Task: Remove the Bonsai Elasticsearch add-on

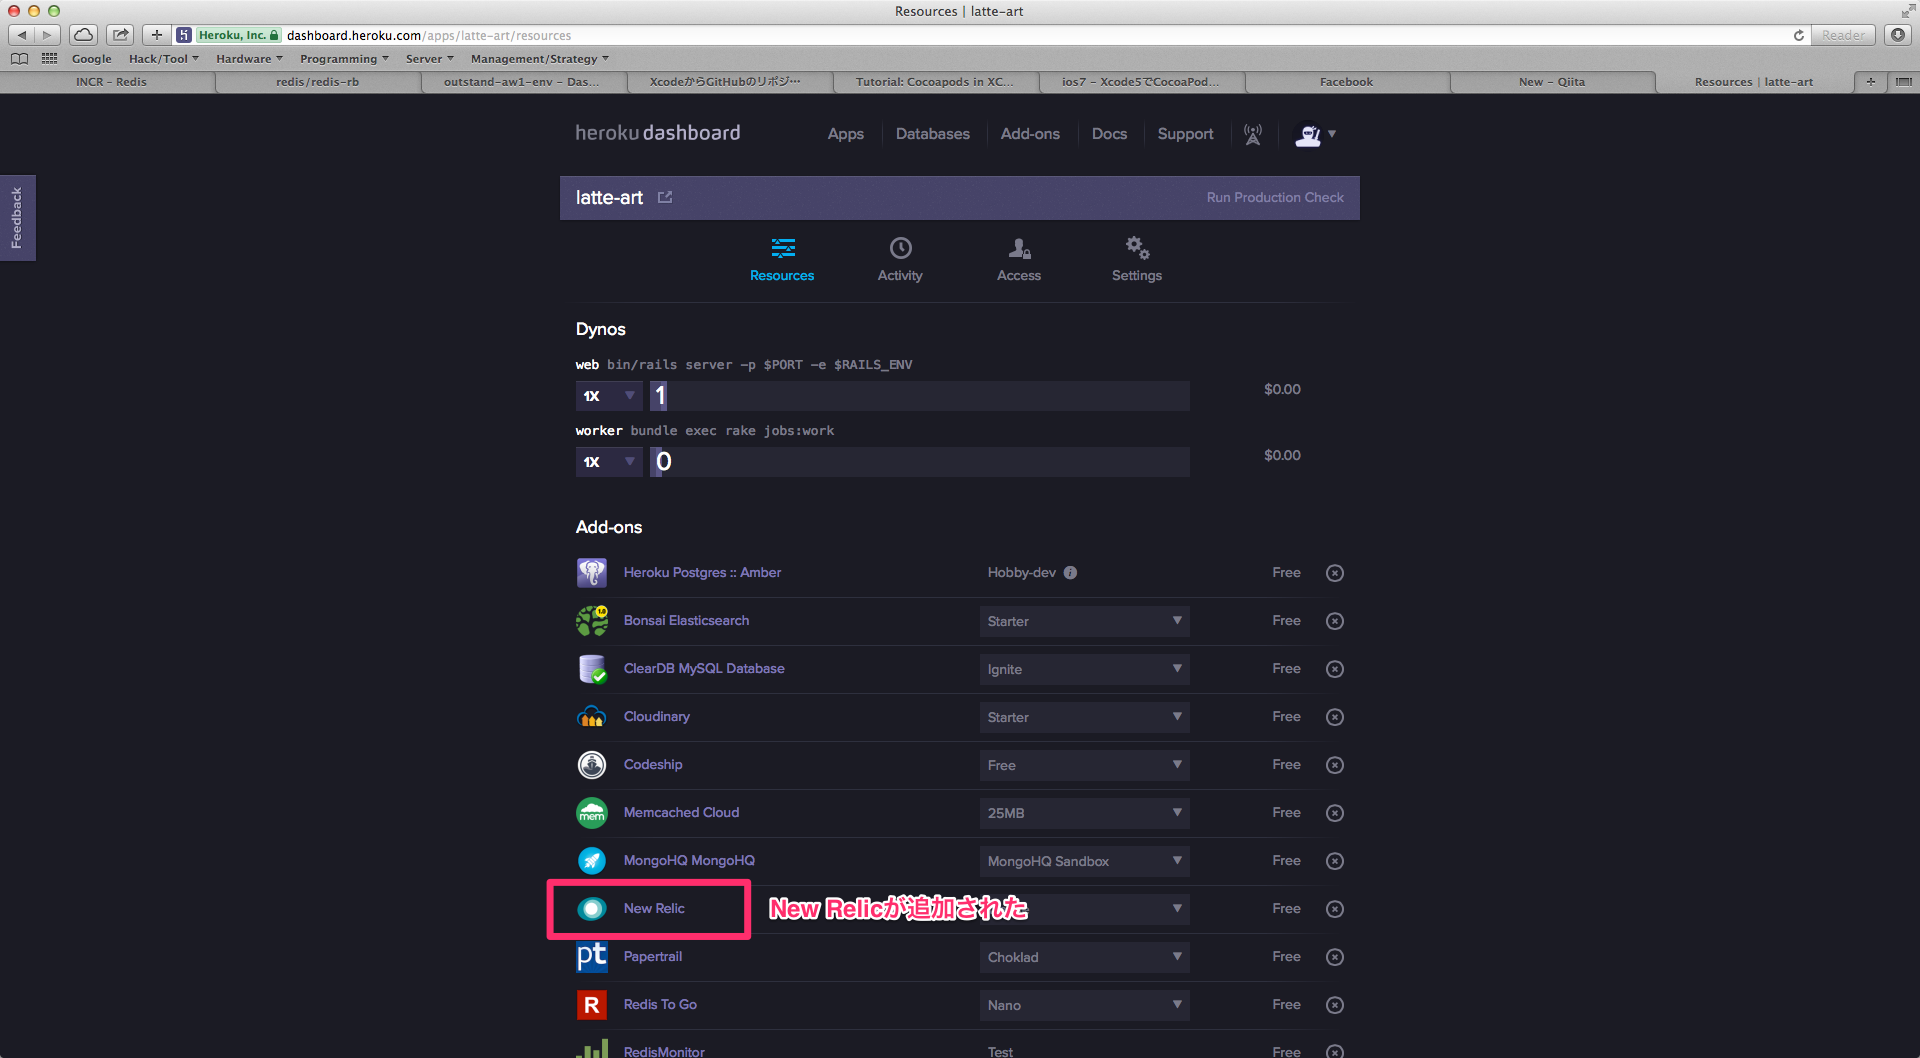Action: (1335, 621)
